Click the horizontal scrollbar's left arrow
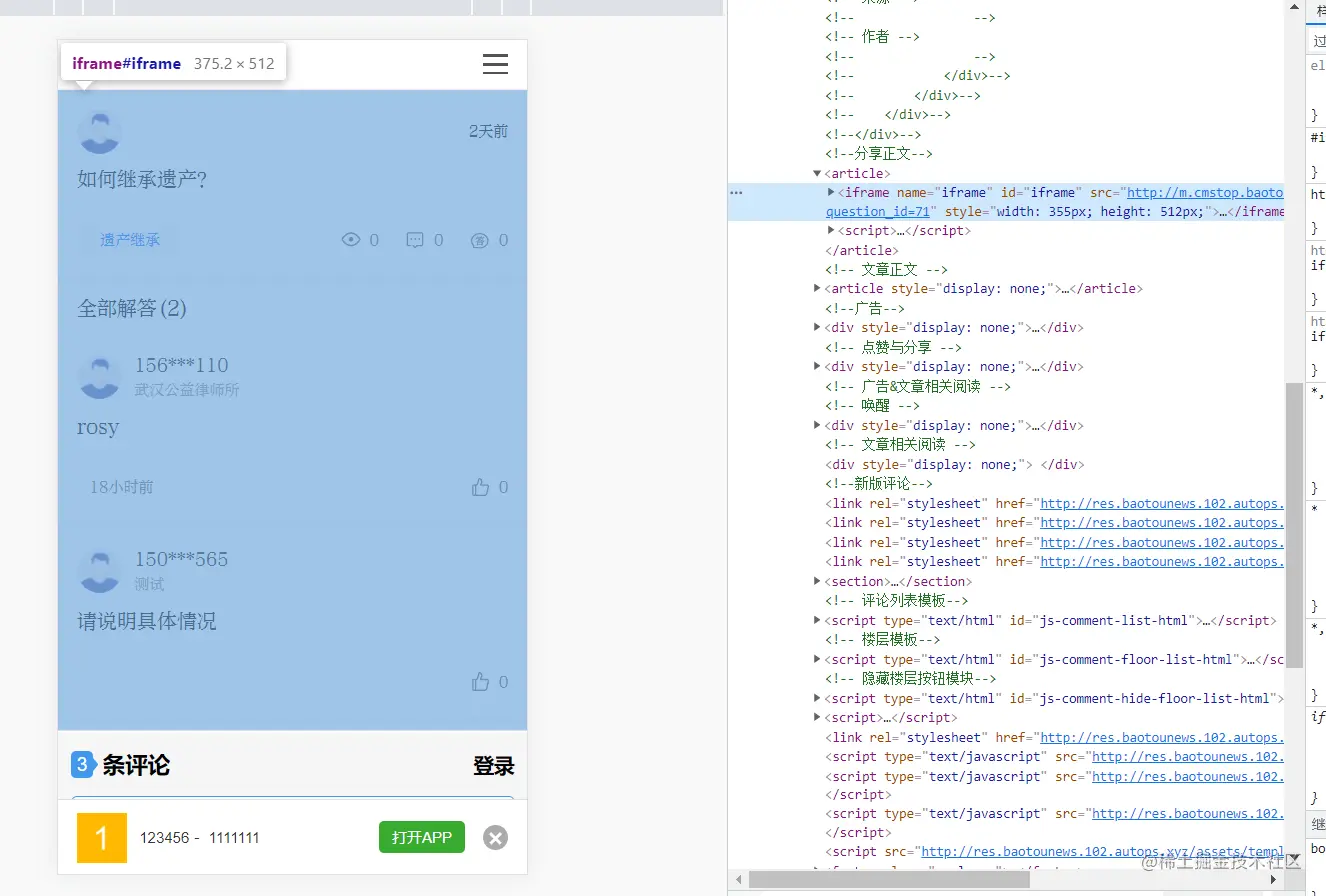This screenshot has height=896, width=1326. pyautogui.click(x=738, y=880)
